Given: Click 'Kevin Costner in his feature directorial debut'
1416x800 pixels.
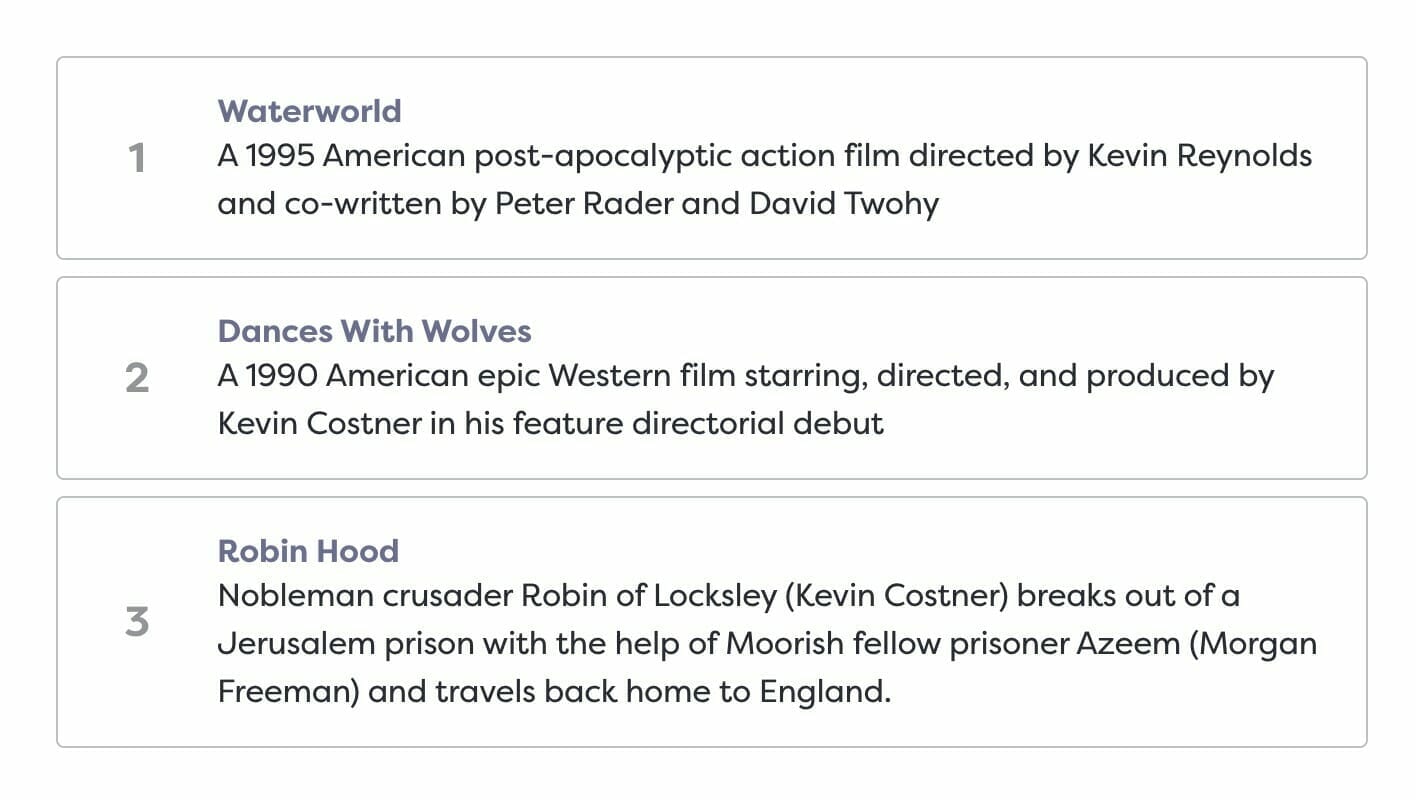Looking at the screenshot, I should [551, 424].
